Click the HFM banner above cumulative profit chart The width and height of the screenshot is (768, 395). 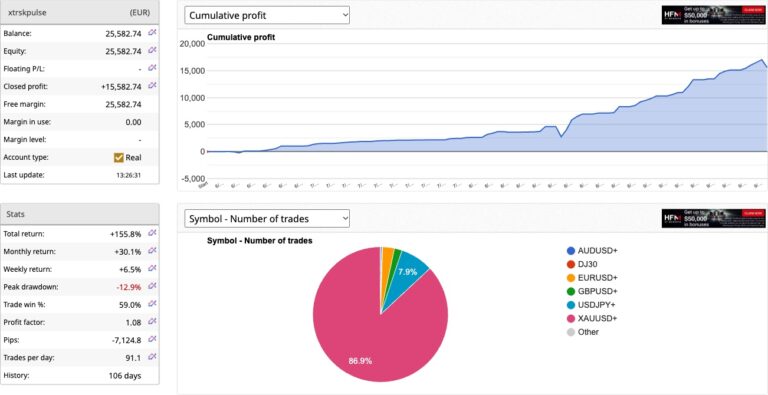(713, 15)
